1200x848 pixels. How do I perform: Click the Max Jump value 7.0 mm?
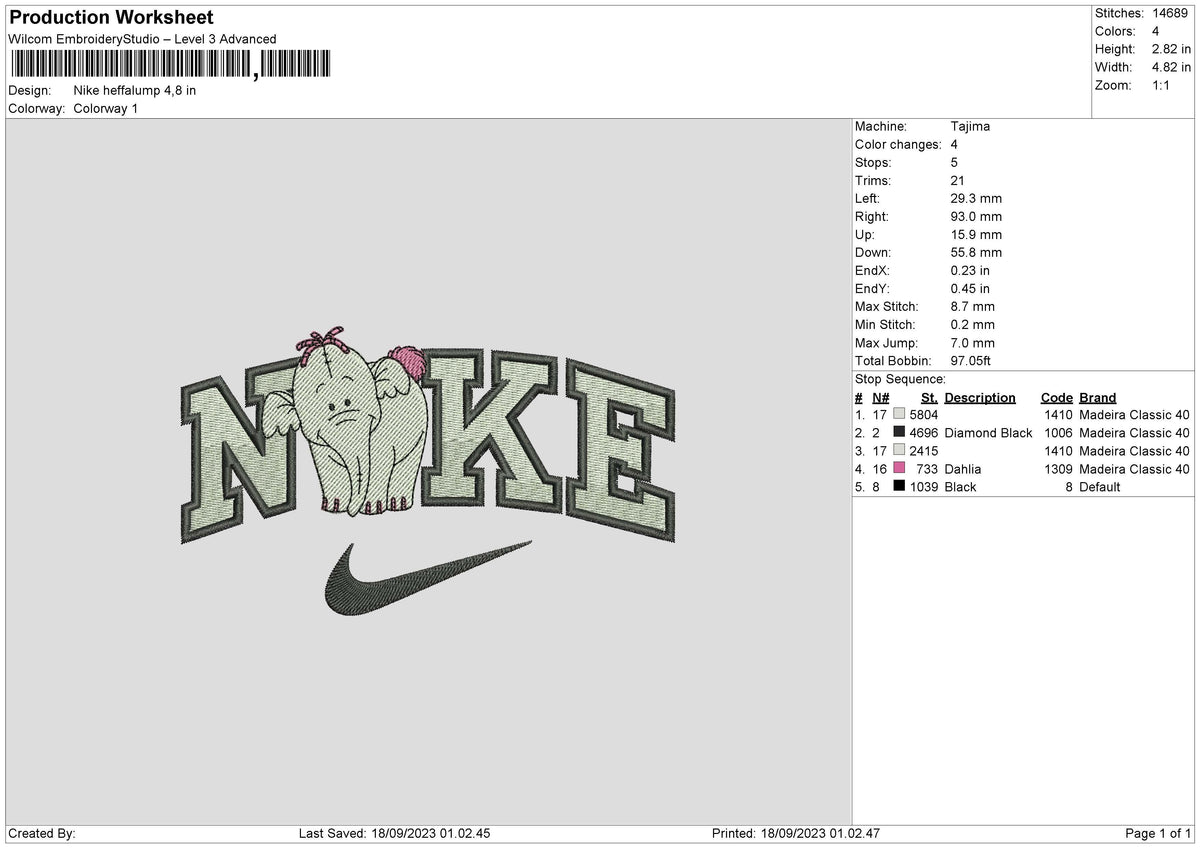tap(972, 343)
